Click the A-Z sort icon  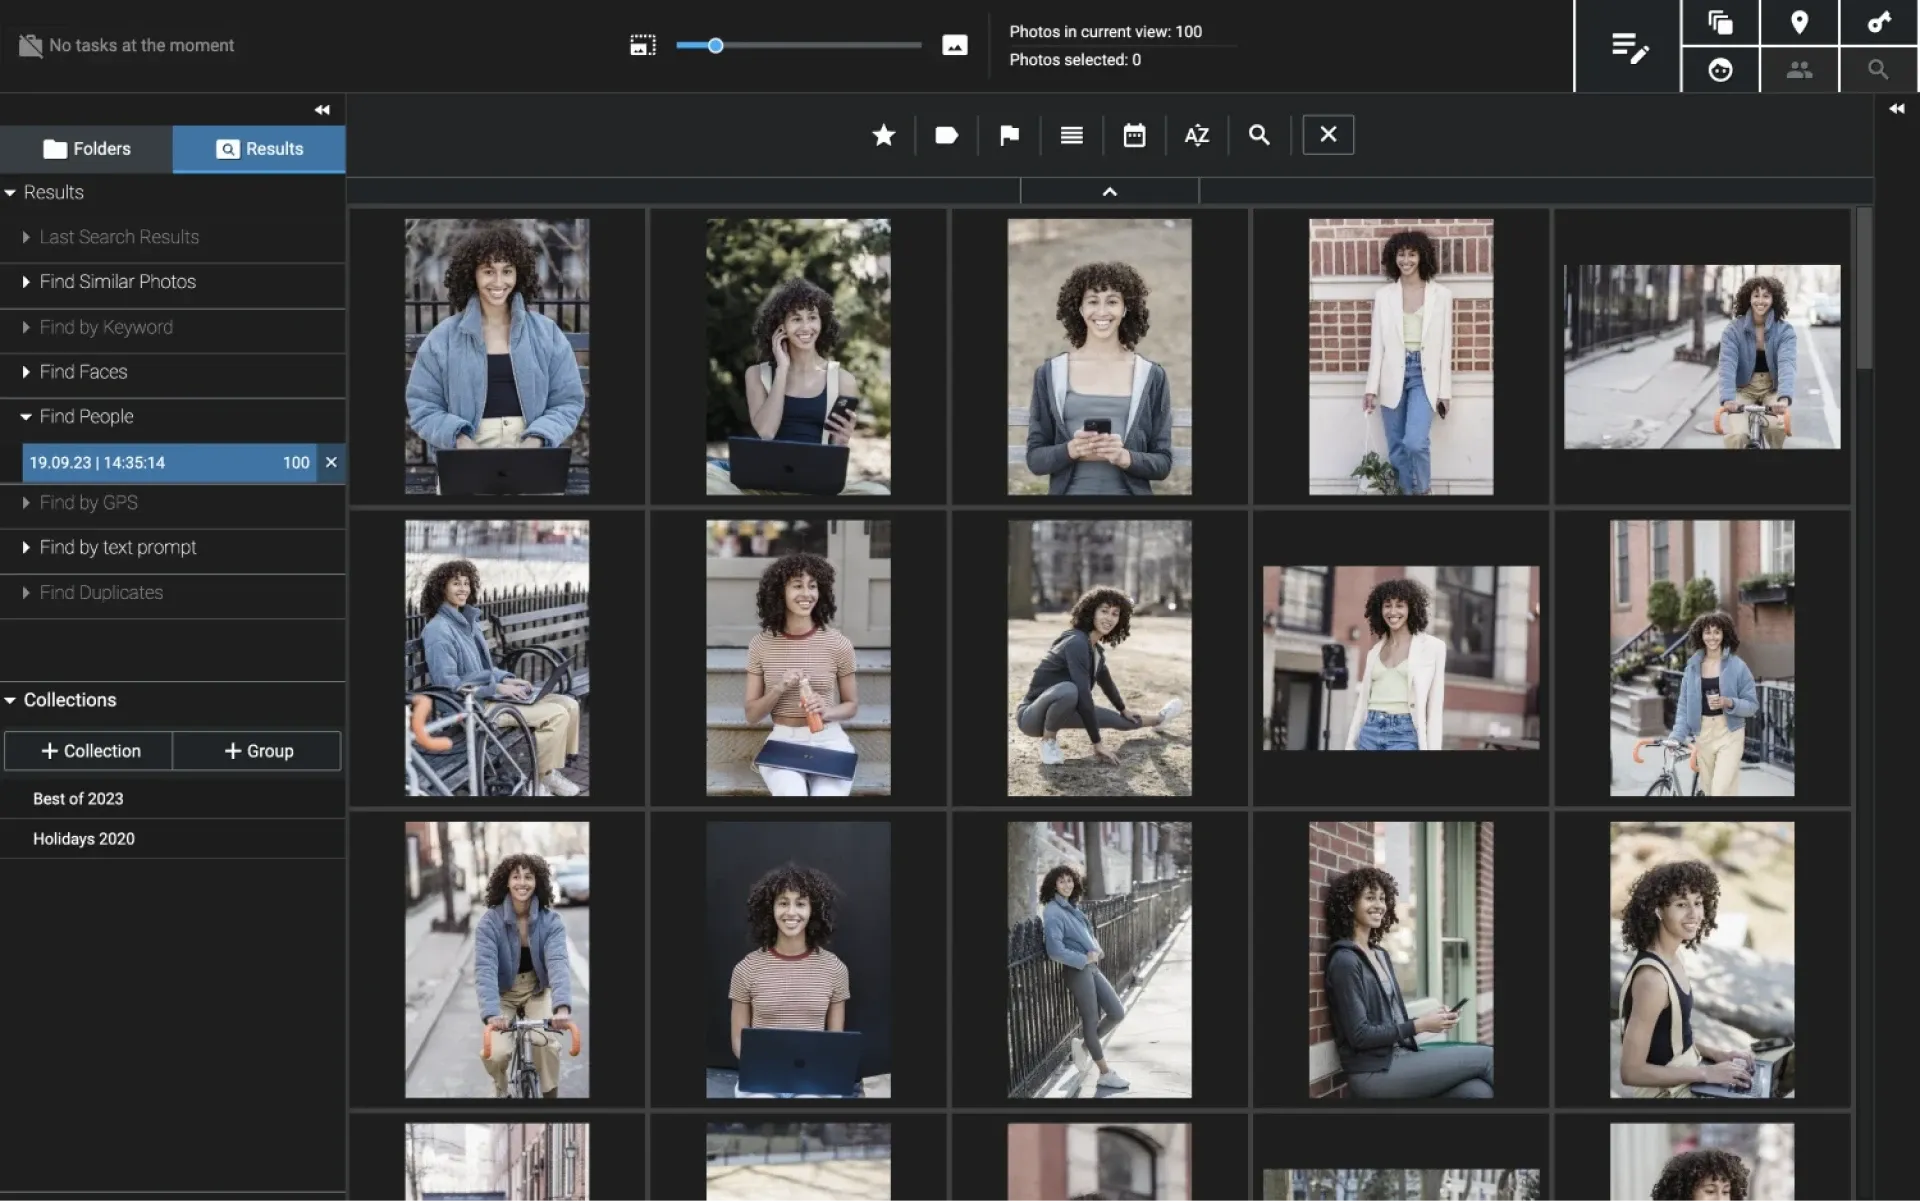pyautogui.click(x=1196, y=135)
